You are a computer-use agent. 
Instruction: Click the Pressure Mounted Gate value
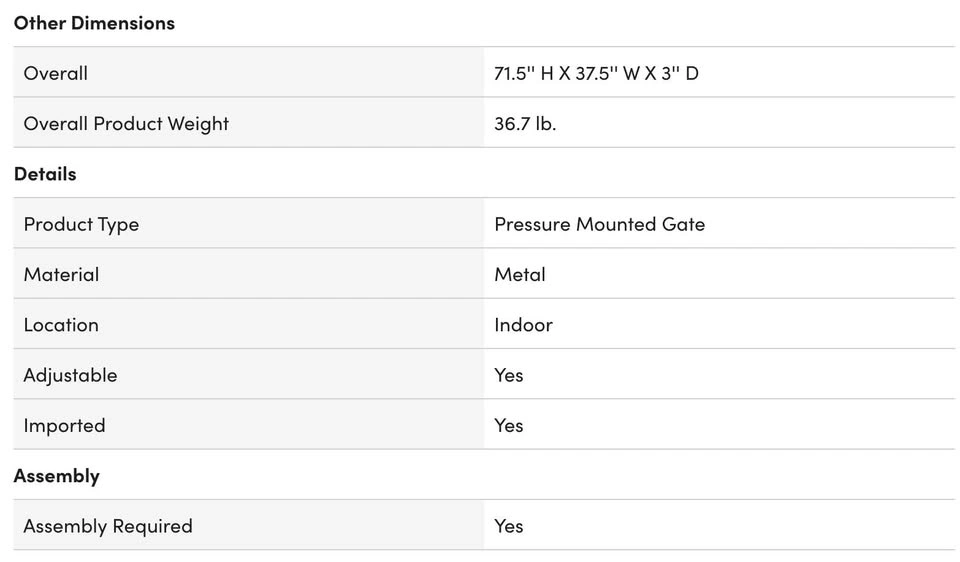coord(599,224)
